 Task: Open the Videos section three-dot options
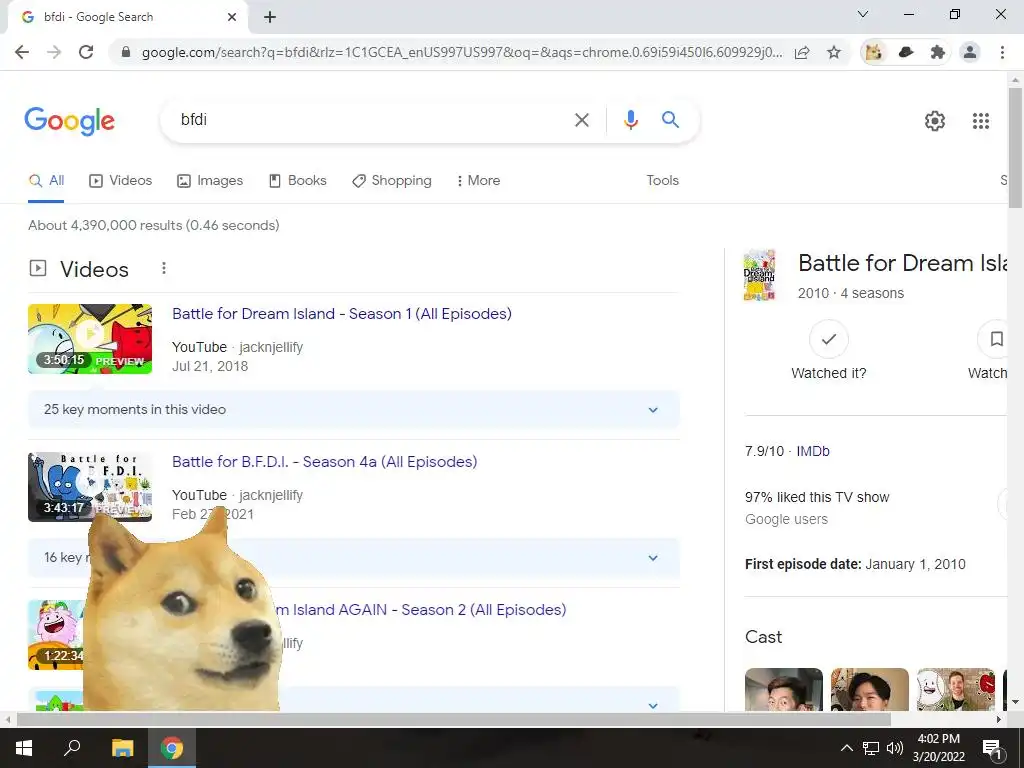point(164,268)
